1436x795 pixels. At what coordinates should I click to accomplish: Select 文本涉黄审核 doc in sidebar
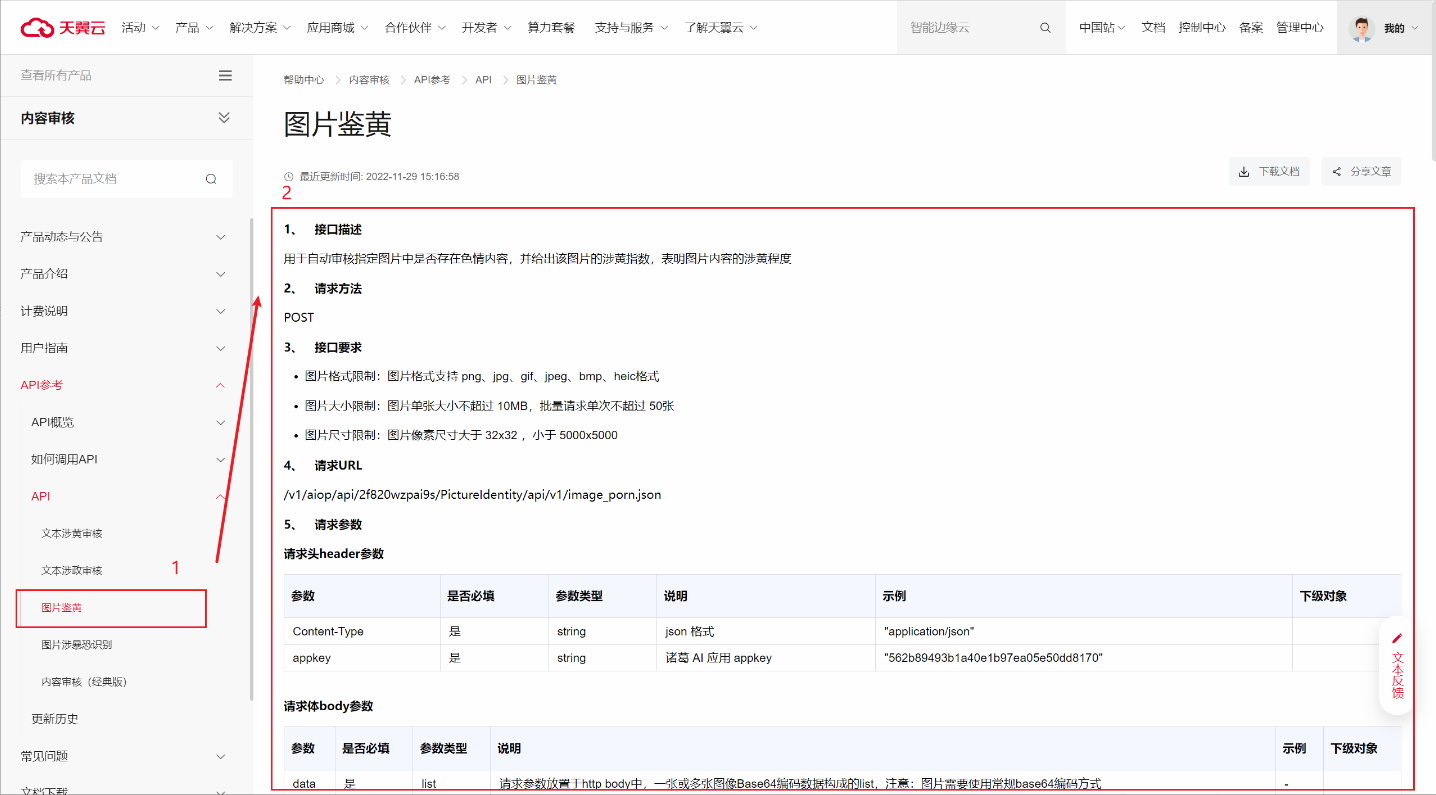point(71,534)
